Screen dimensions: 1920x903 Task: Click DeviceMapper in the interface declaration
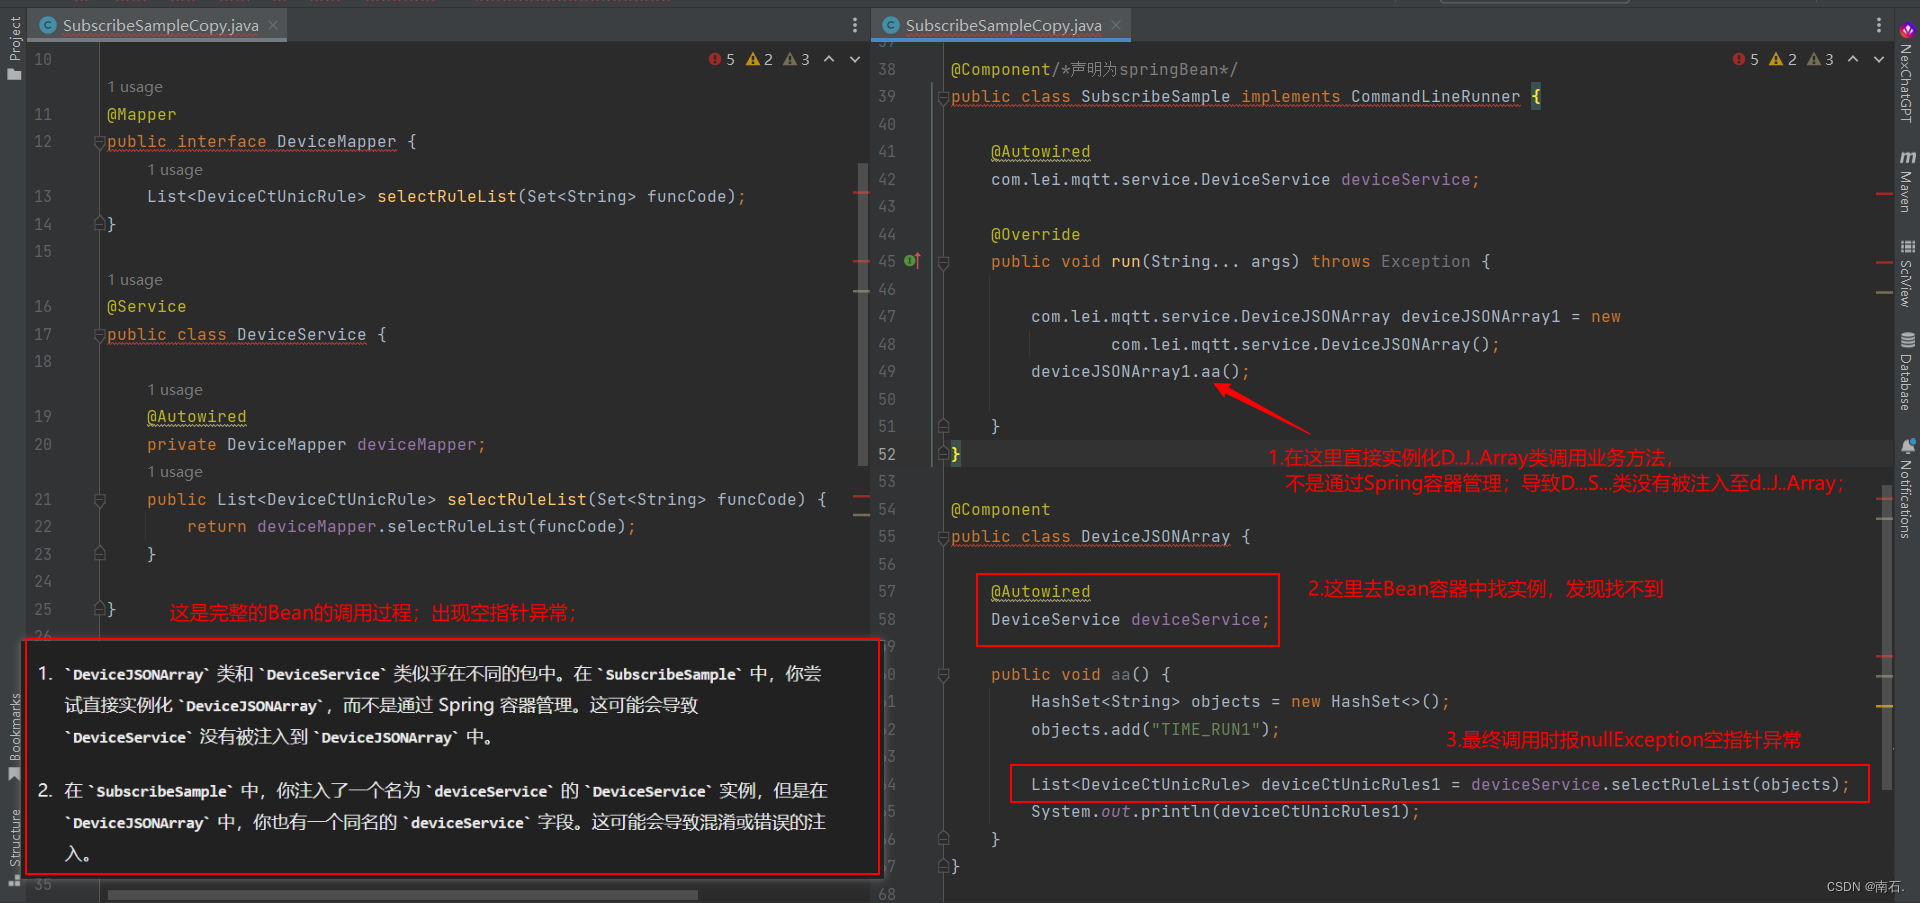point(336,142)
